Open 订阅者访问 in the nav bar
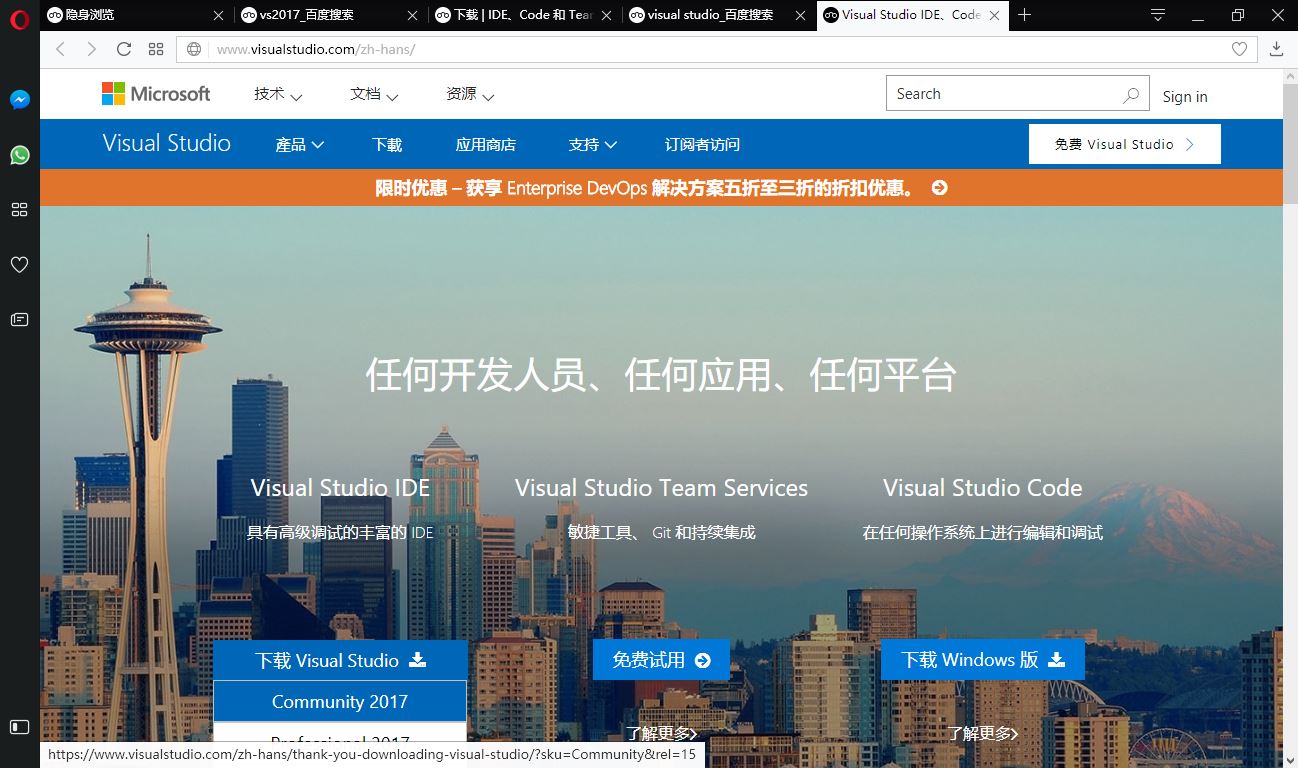 coord(702,145)
